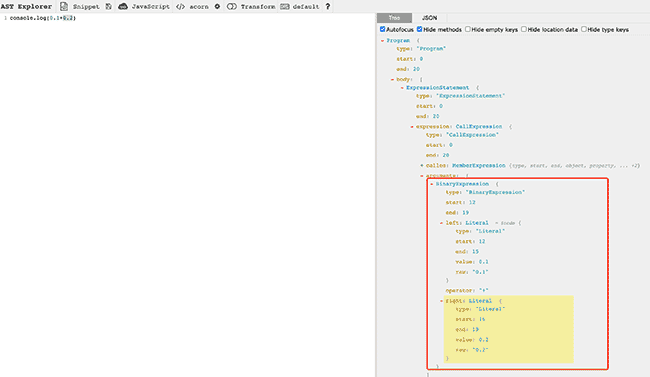Click the fork icon beside Snippet
This screenshot has height=377, width=650.
coord(109,6)
